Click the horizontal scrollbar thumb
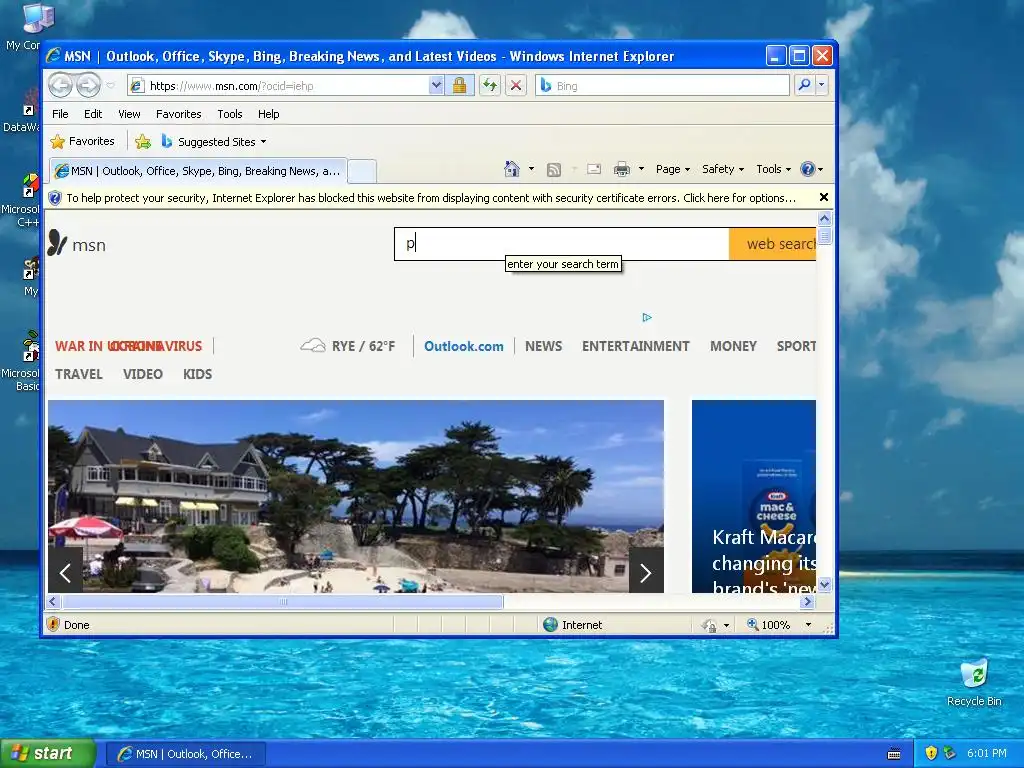Viewport: 1024px width, 768px height. tap(283, 601)
